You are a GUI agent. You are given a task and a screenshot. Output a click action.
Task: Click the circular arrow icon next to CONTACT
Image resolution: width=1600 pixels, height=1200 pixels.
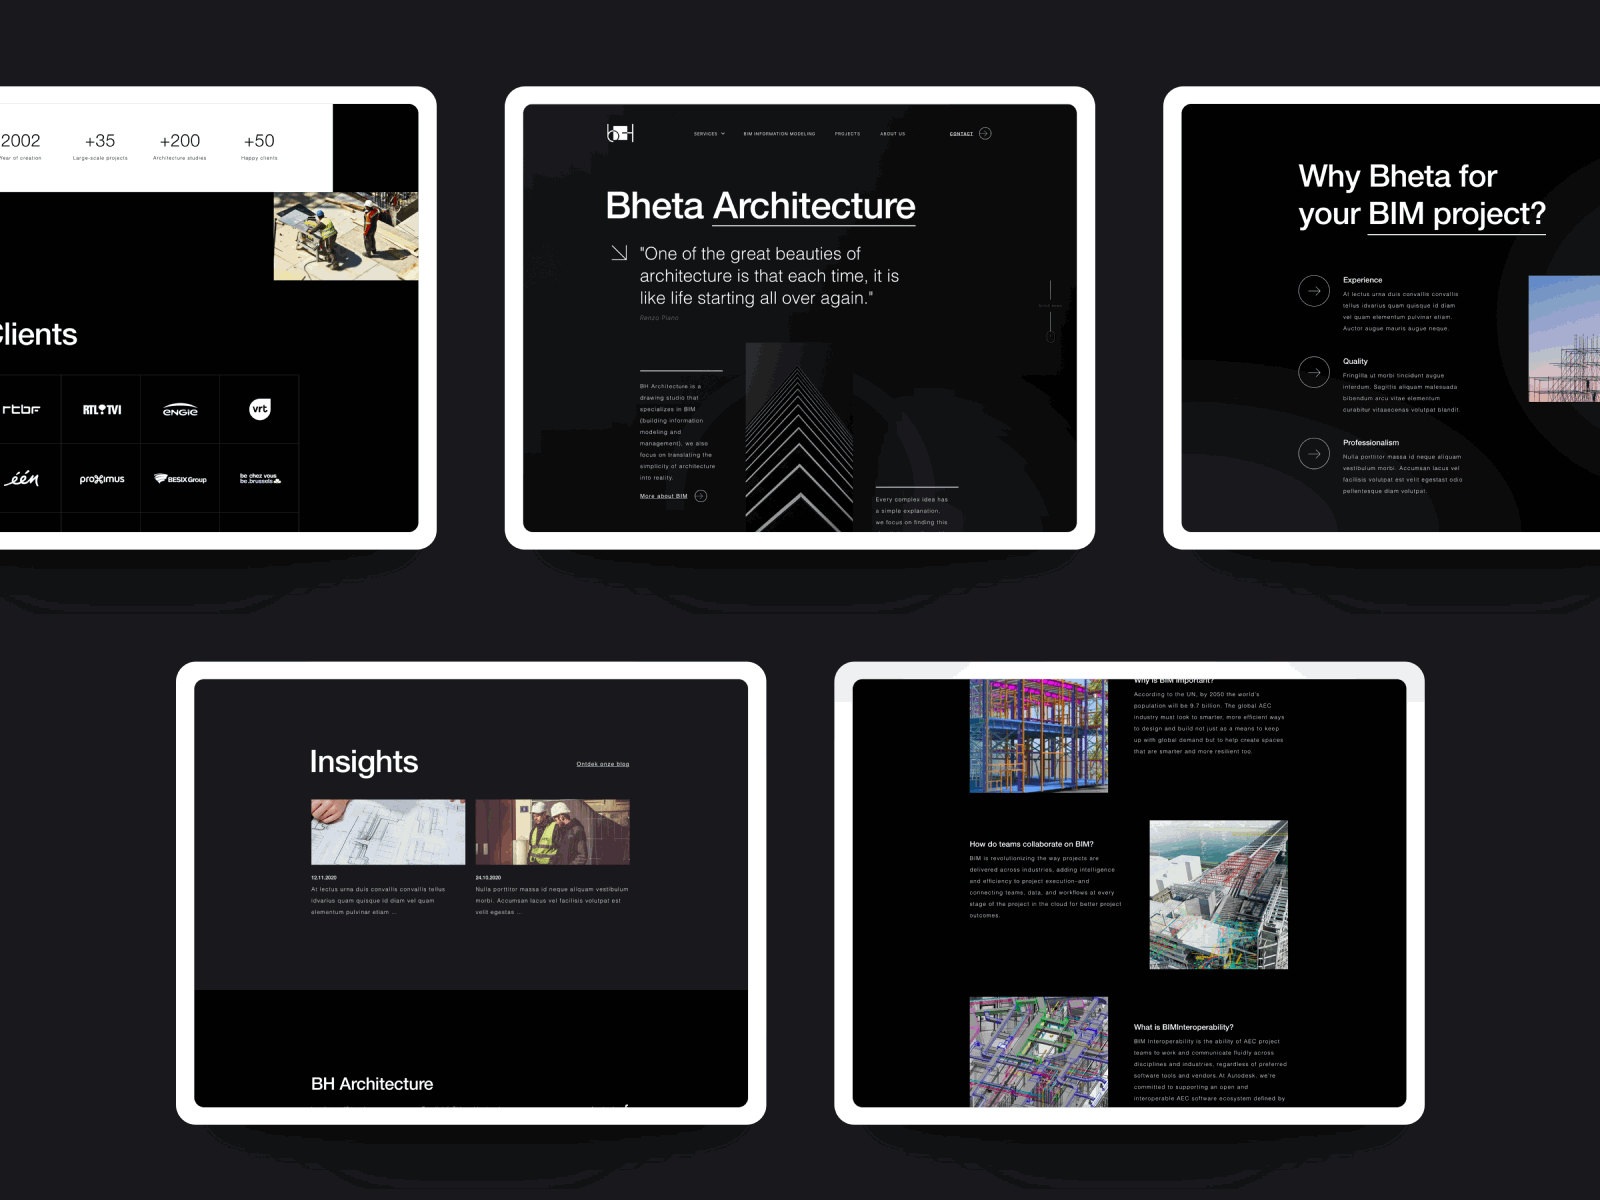pyautogui.click(x=986, y=133)
